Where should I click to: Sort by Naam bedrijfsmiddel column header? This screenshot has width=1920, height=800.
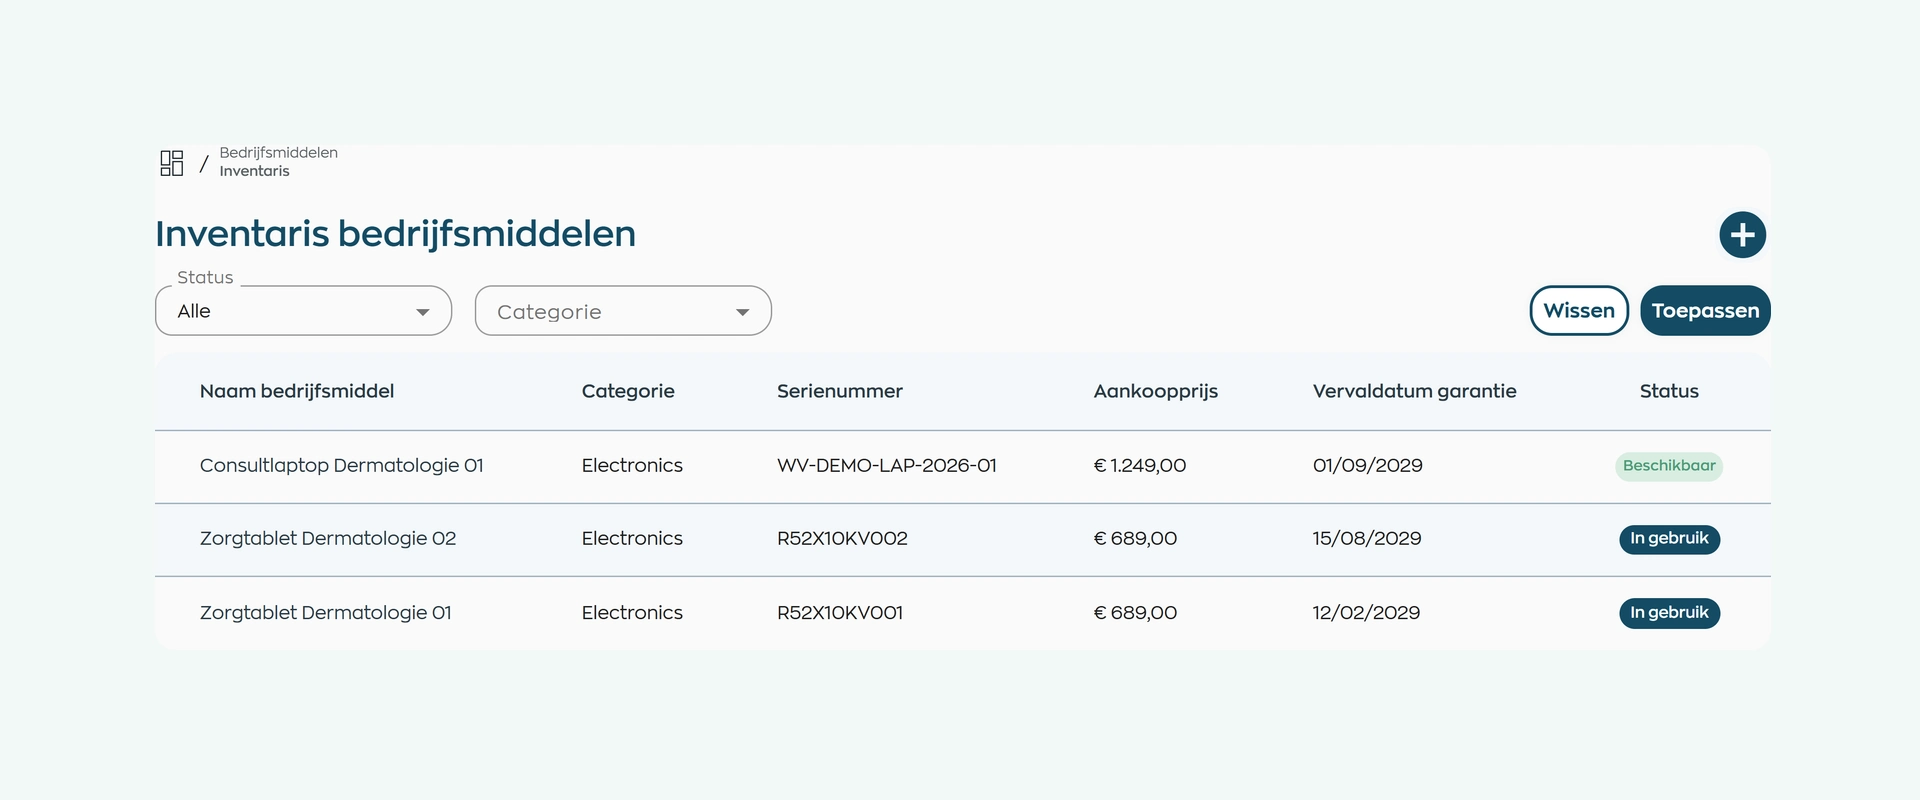(297, 391)
